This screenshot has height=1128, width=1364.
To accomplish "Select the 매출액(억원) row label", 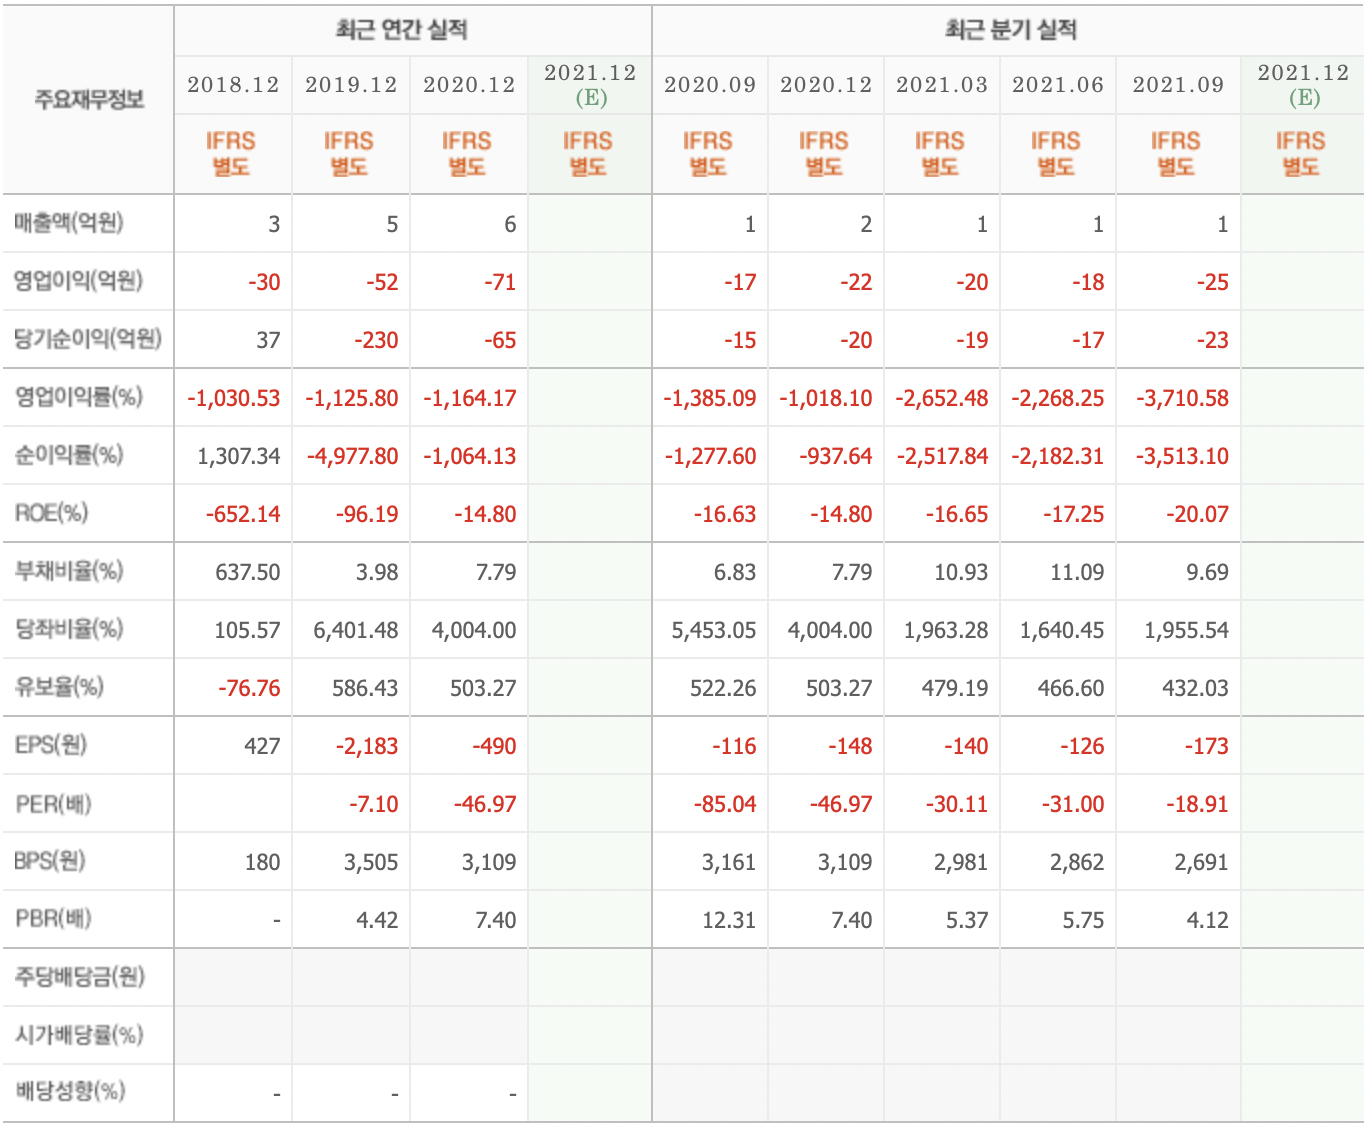I will (69, 223).
